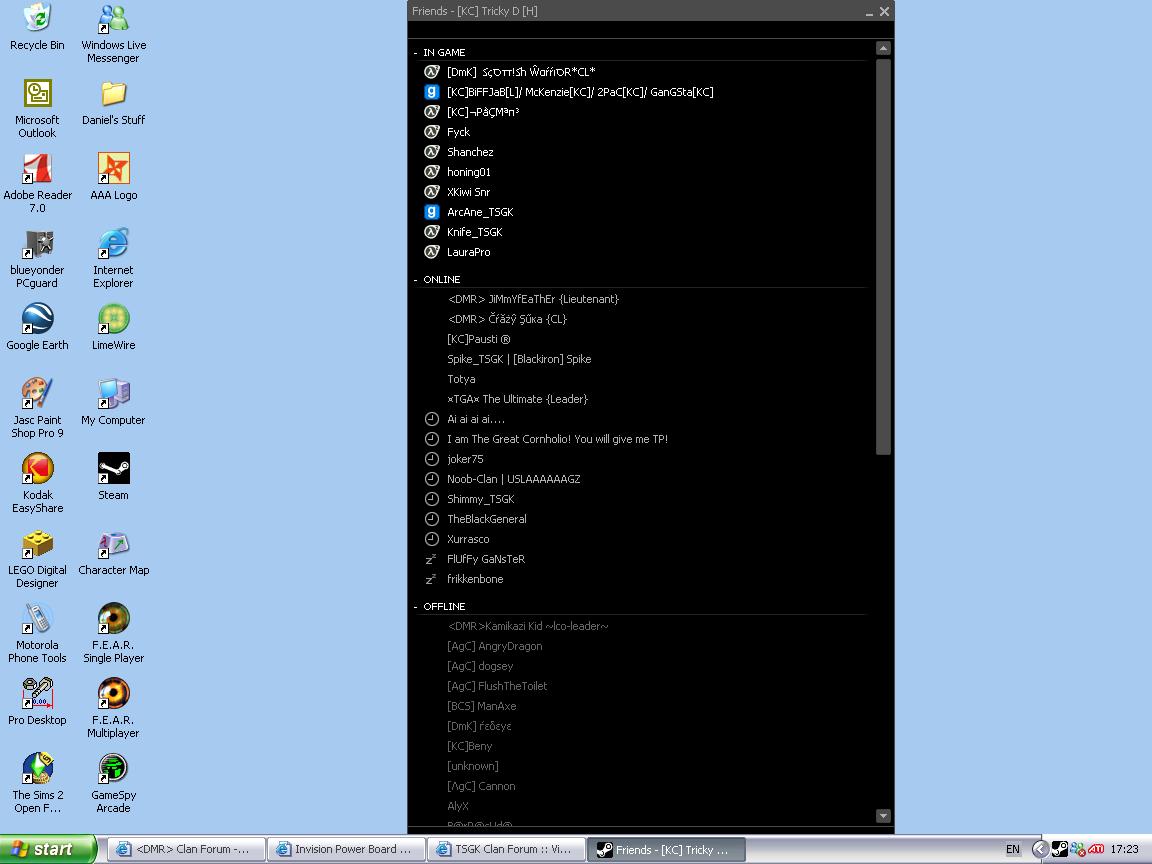Click Garry's Mod icon beside ArcAne_TSGK
The image size is (1152, 864).
click(x=432, y=212)
